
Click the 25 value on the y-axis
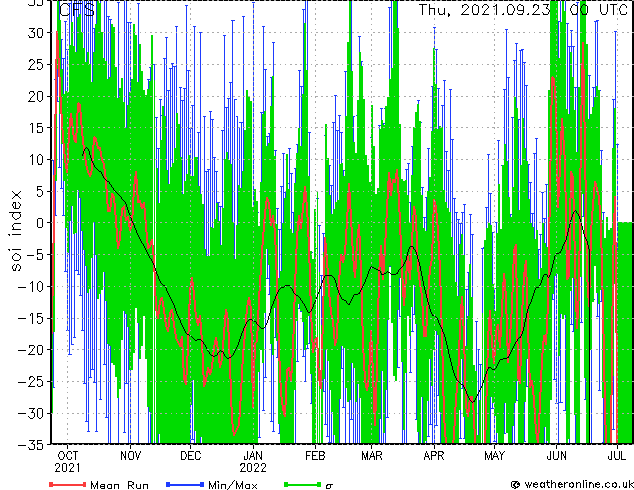[x=36, y=64]
